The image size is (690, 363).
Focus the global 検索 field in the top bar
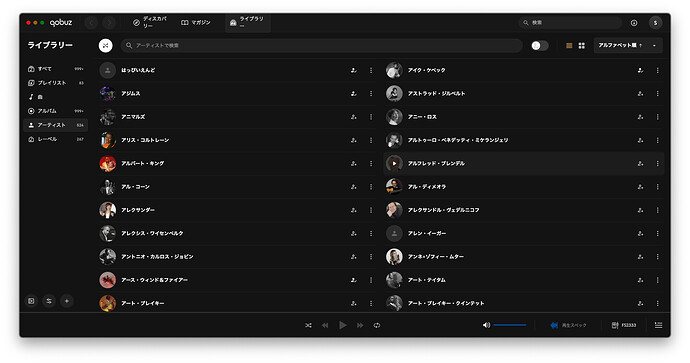point(570,22)
